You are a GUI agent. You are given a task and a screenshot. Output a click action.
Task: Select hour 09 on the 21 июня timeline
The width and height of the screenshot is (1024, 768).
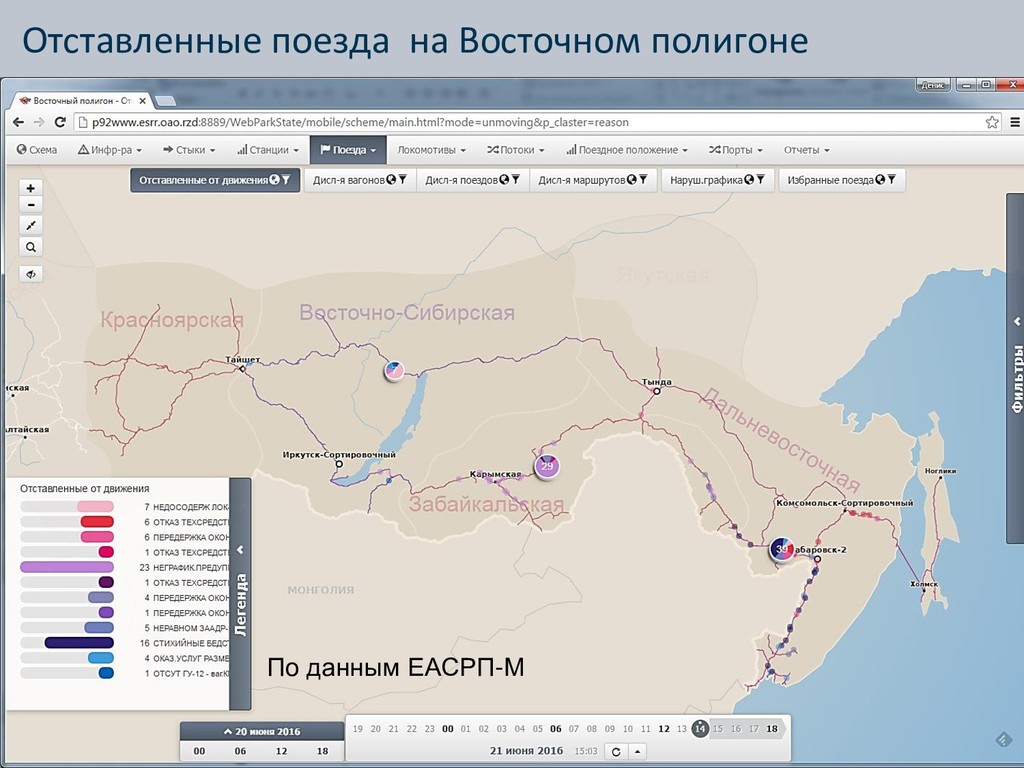click(609, 729)
